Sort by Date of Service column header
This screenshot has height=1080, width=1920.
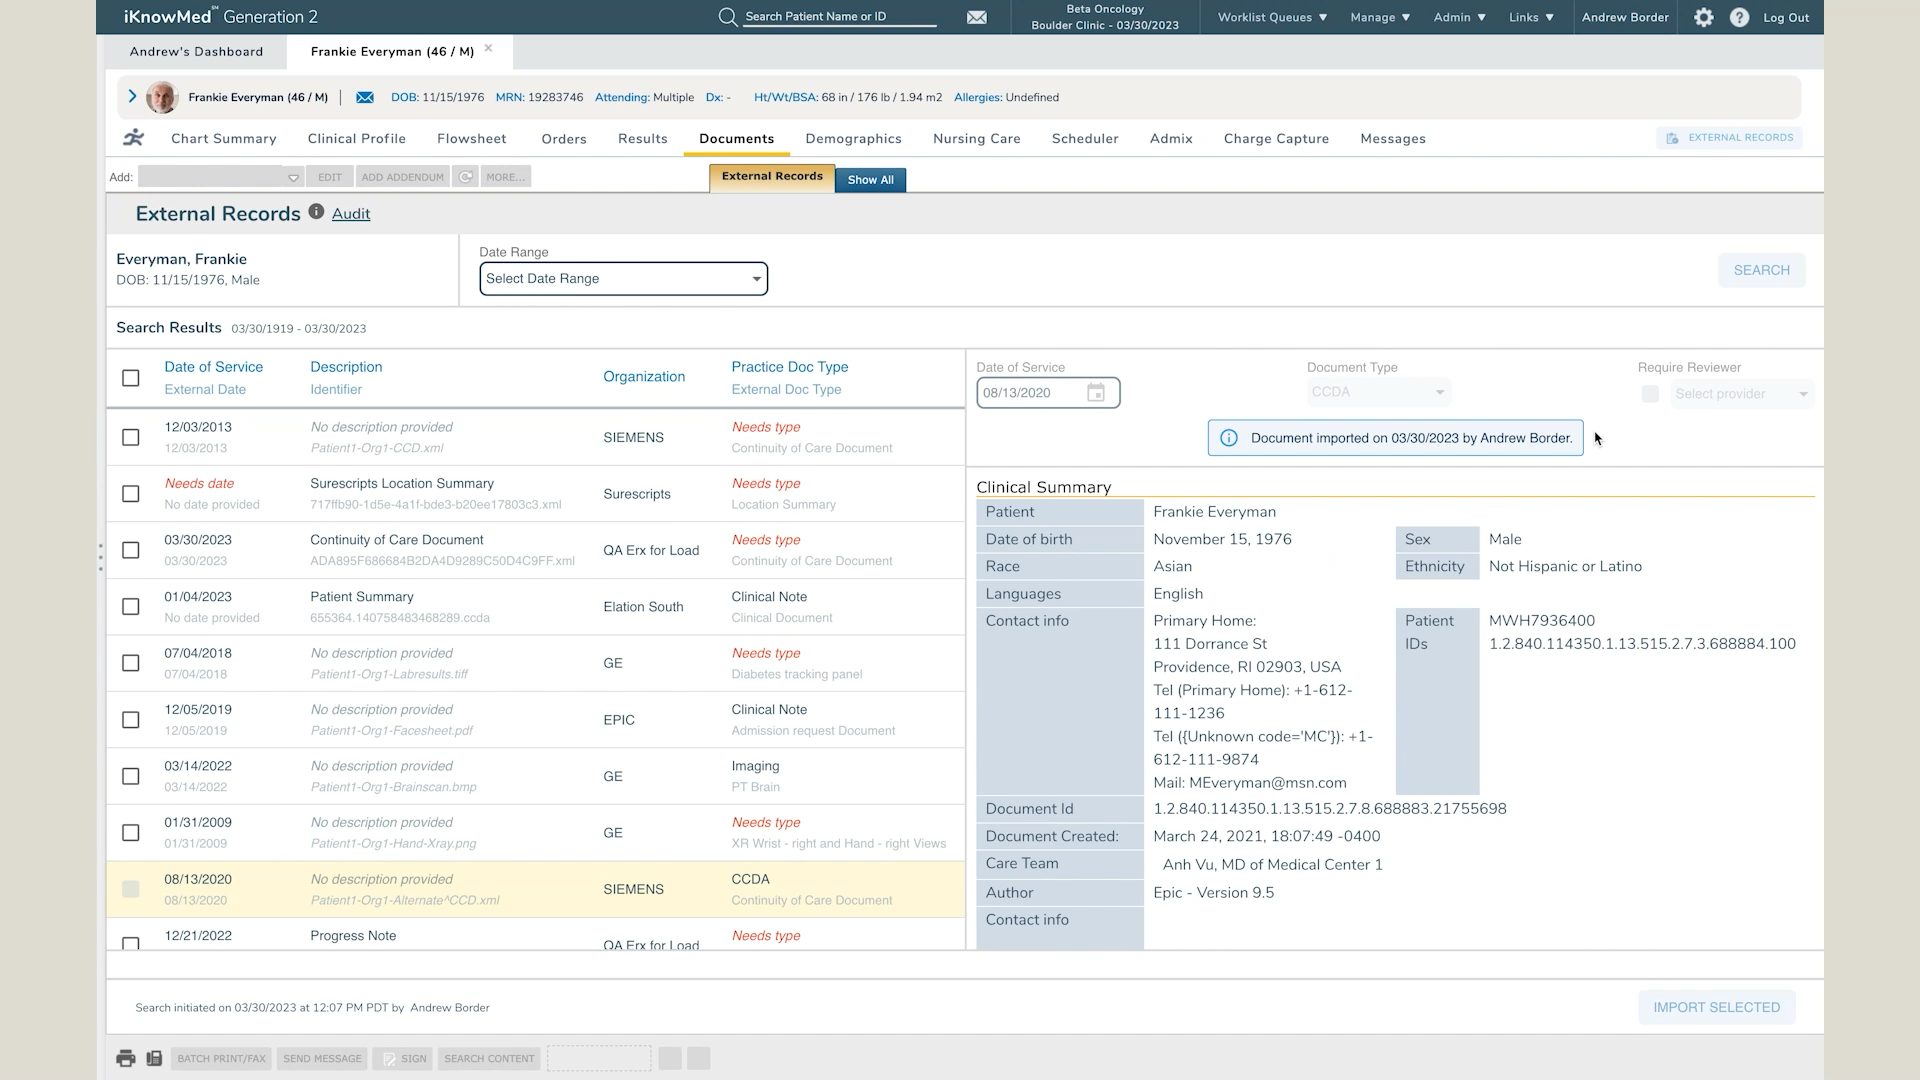[213, 367]
